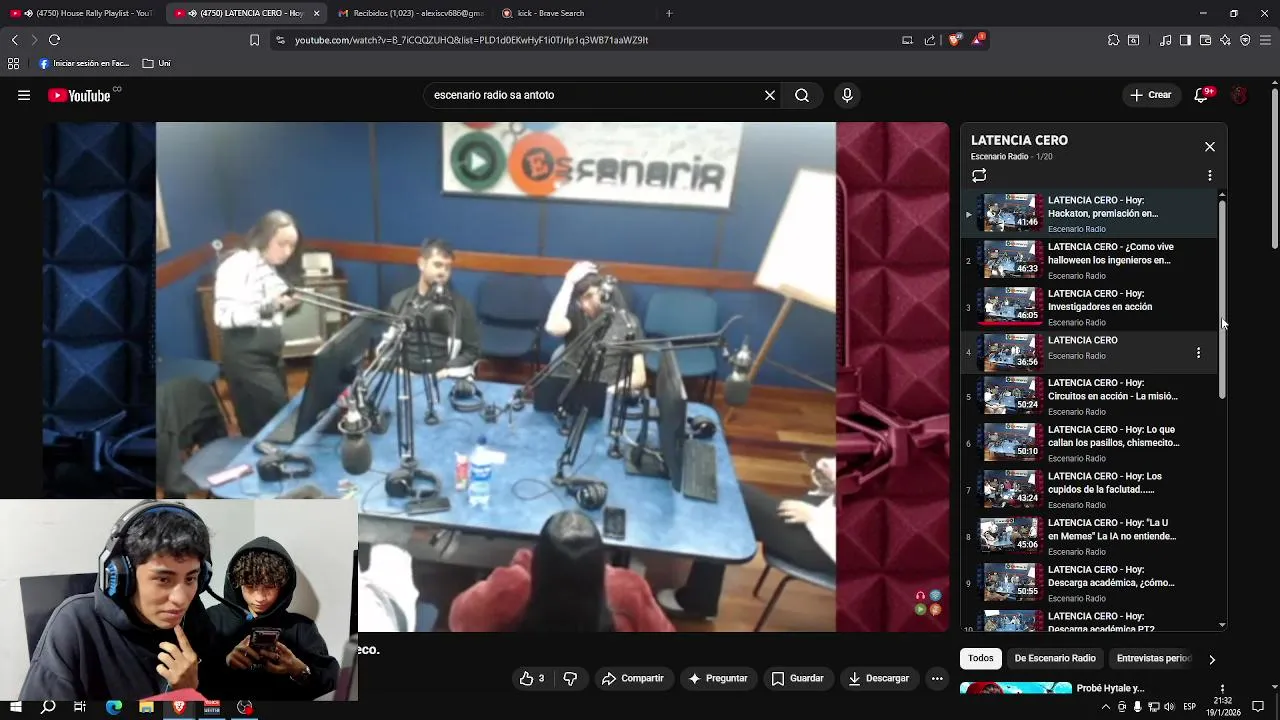Select the Entrevistas periodísticas chip
The height and width of the screenshot is (720, 1280).
tap(1153, 658)
